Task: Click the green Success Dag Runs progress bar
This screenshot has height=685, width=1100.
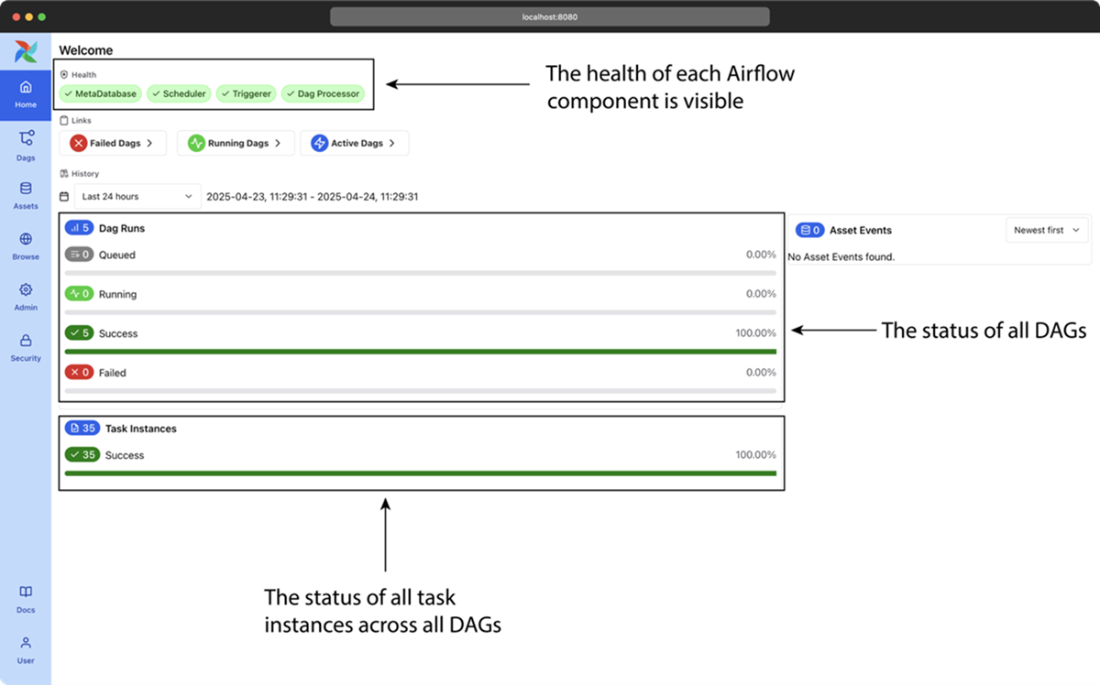Action: coord(420,352)
